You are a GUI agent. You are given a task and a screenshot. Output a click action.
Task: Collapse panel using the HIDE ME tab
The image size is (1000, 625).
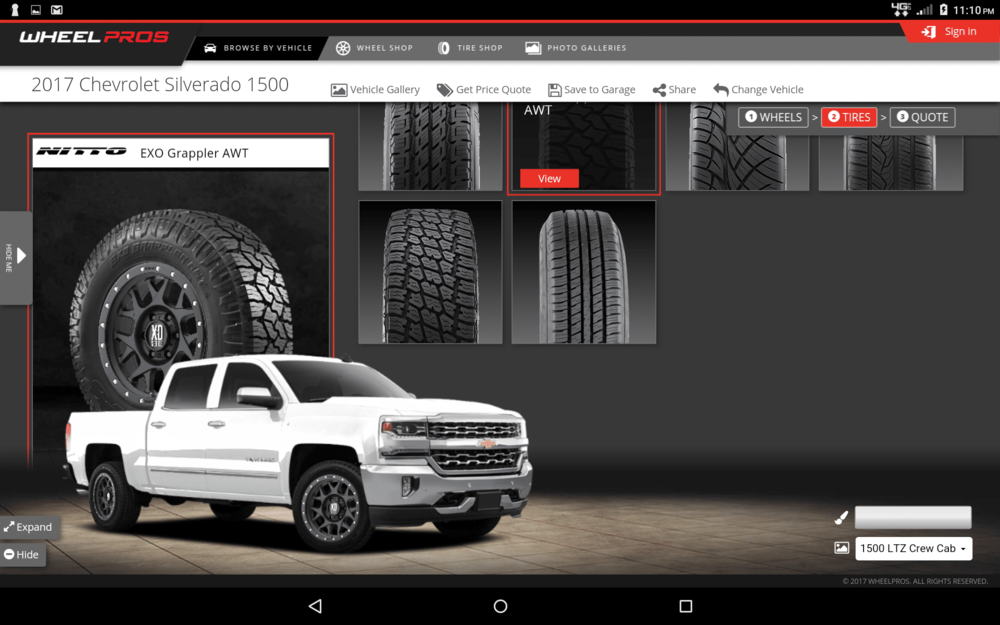15,258
